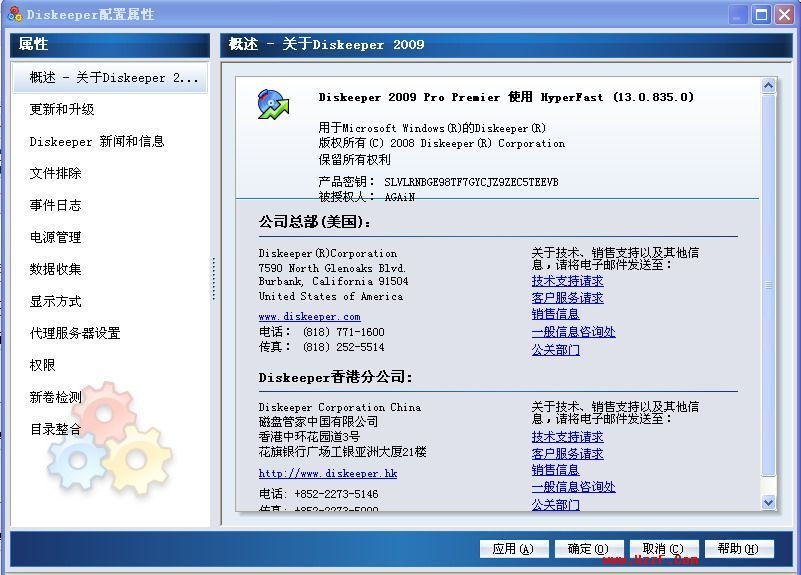This screenshot has width=801, height=575.
Task: Select 概述 - 关于Diskeeper in the sidebar
Action: [x=110, y=78]
